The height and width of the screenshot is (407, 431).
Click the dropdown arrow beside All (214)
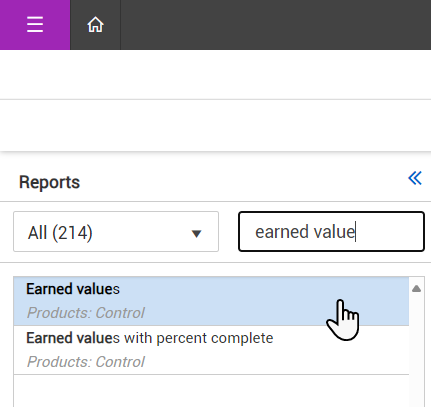(x=197, y=234)
